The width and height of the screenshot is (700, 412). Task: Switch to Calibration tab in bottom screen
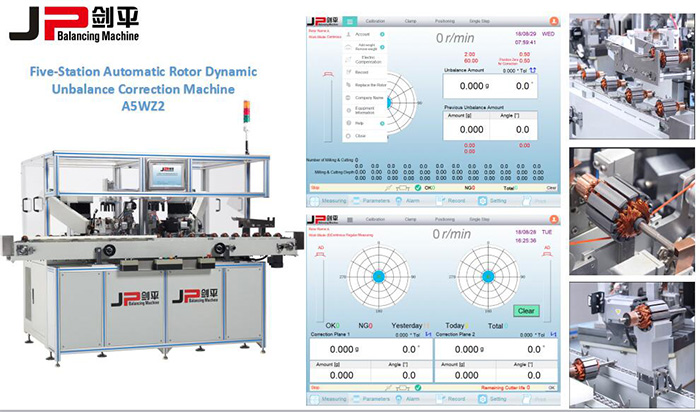pyautogui.click(x=375, y=219)
